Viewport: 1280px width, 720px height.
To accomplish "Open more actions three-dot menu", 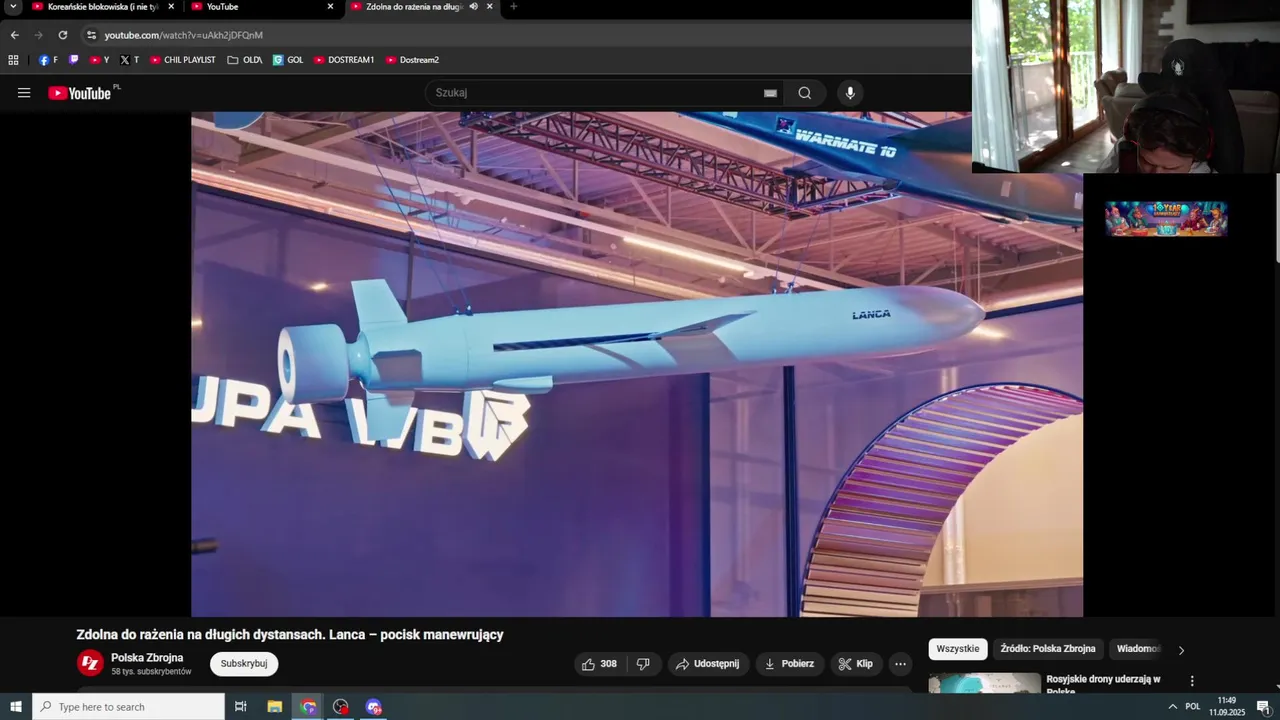I will pos(900,664).
